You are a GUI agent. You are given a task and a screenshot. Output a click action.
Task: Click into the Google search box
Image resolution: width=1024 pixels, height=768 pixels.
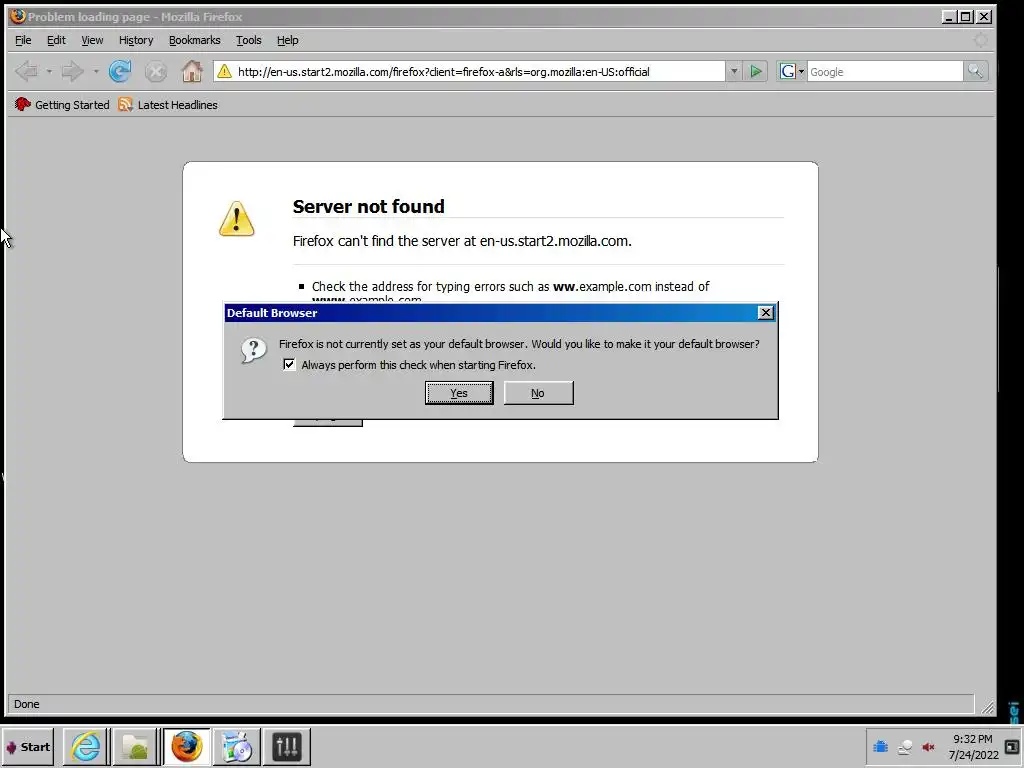[x=884, y=72]
